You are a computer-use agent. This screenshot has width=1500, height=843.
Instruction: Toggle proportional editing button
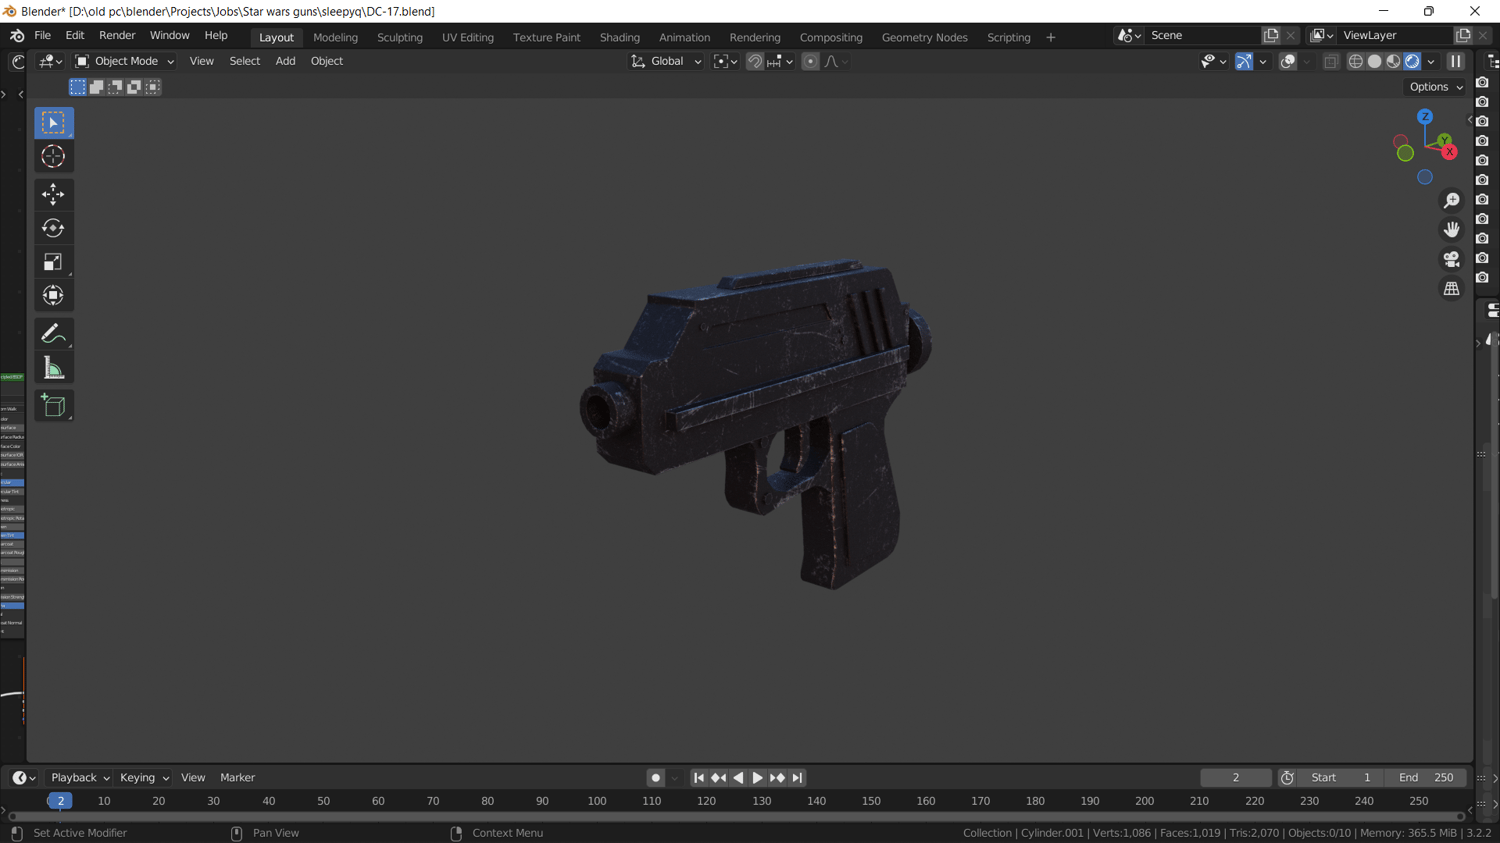point(811,61)
